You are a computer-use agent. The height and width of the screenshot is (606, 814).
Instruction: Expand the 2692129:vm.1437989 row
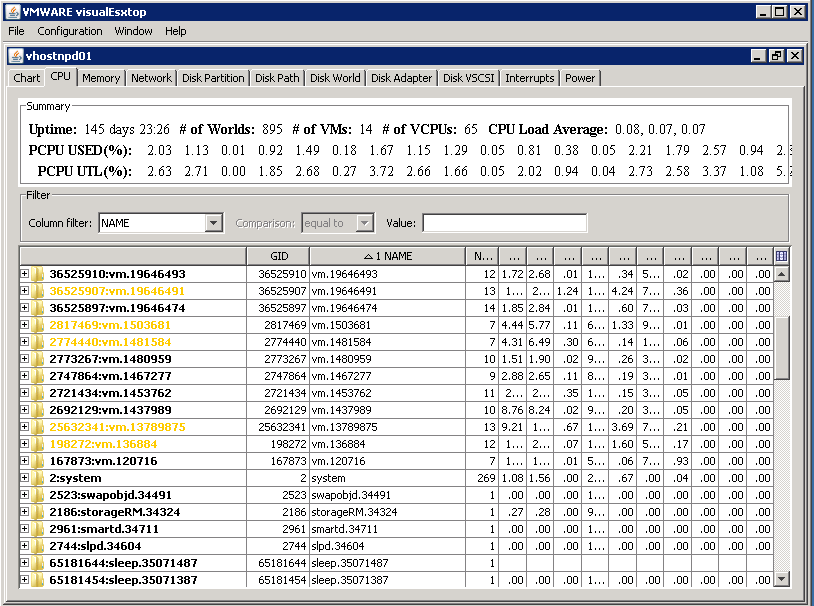24,410
